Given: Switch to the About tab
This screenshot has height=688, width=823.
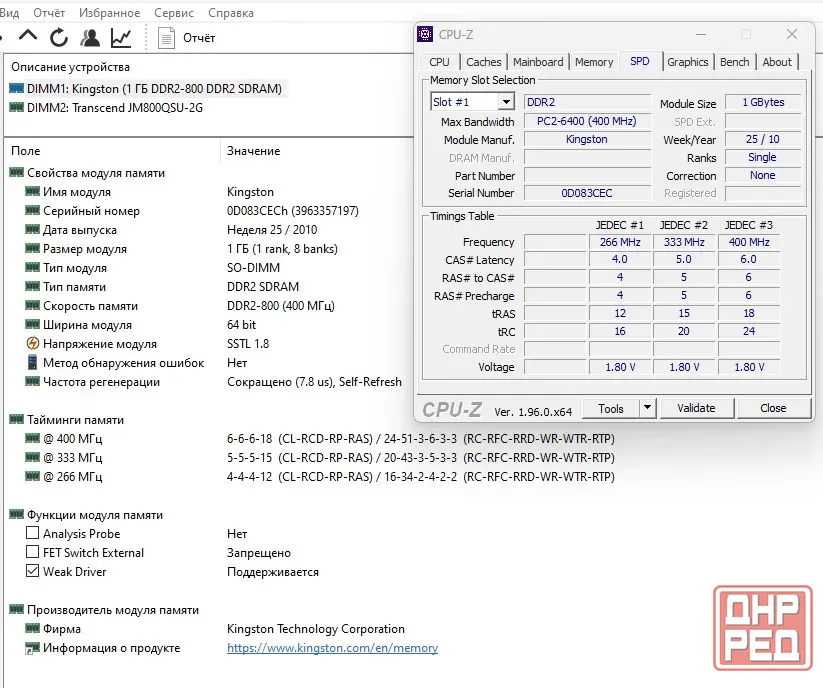Looking at the screenshot, I should (777, 62).
